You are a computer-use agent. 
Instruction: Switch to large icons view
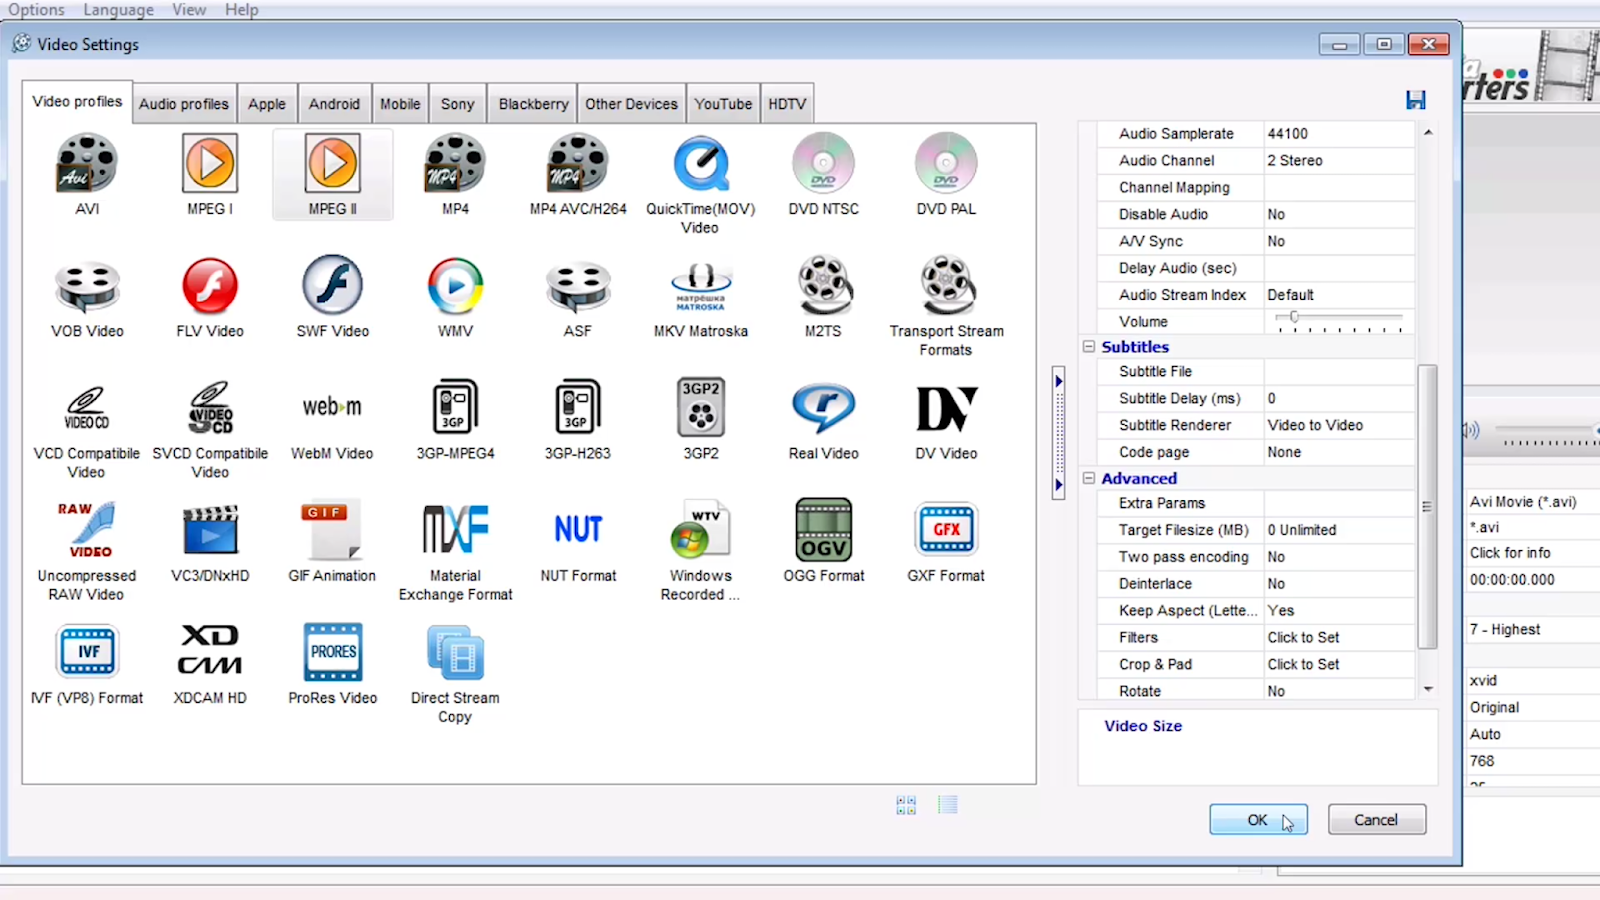(906, 805)
